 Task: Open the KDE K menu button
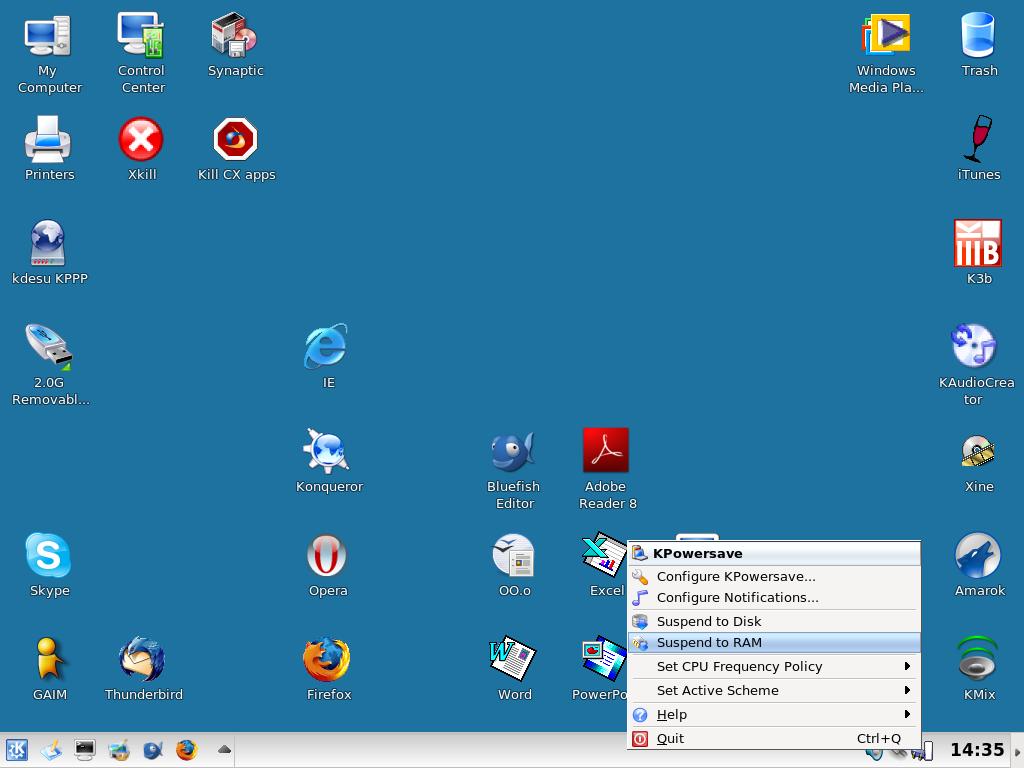[16, 750]
